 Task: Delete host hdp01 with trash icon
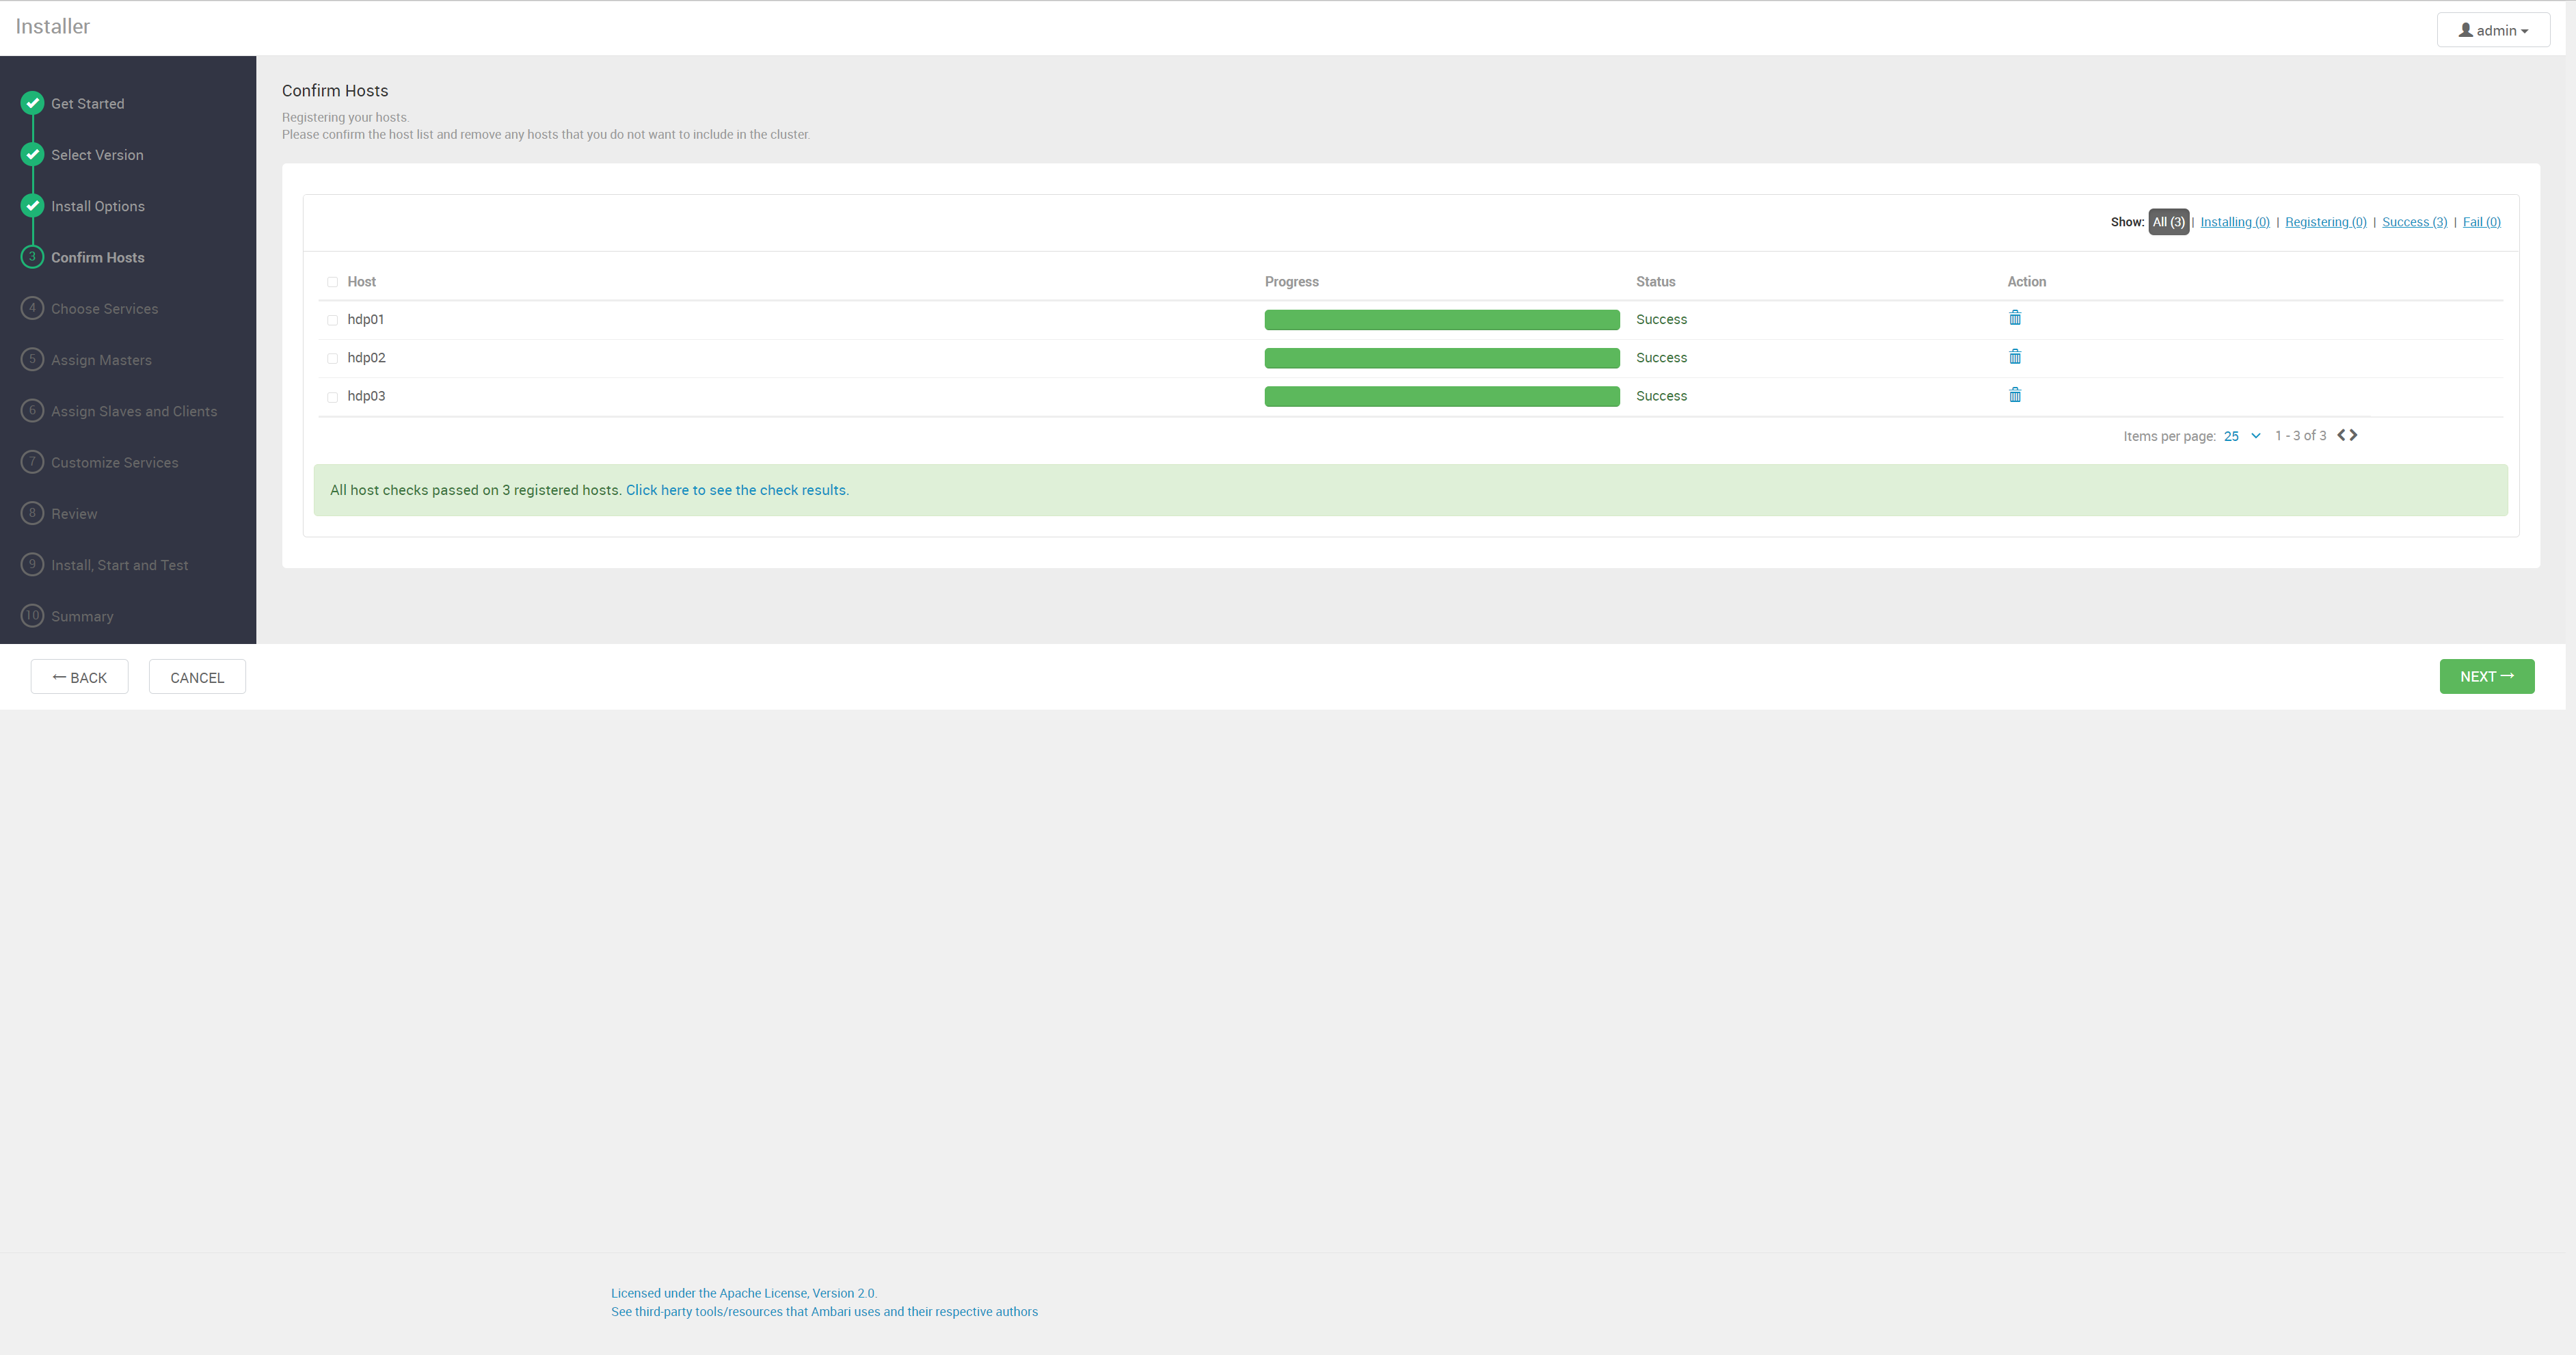pyautogui.click(x=2015, y=318)
